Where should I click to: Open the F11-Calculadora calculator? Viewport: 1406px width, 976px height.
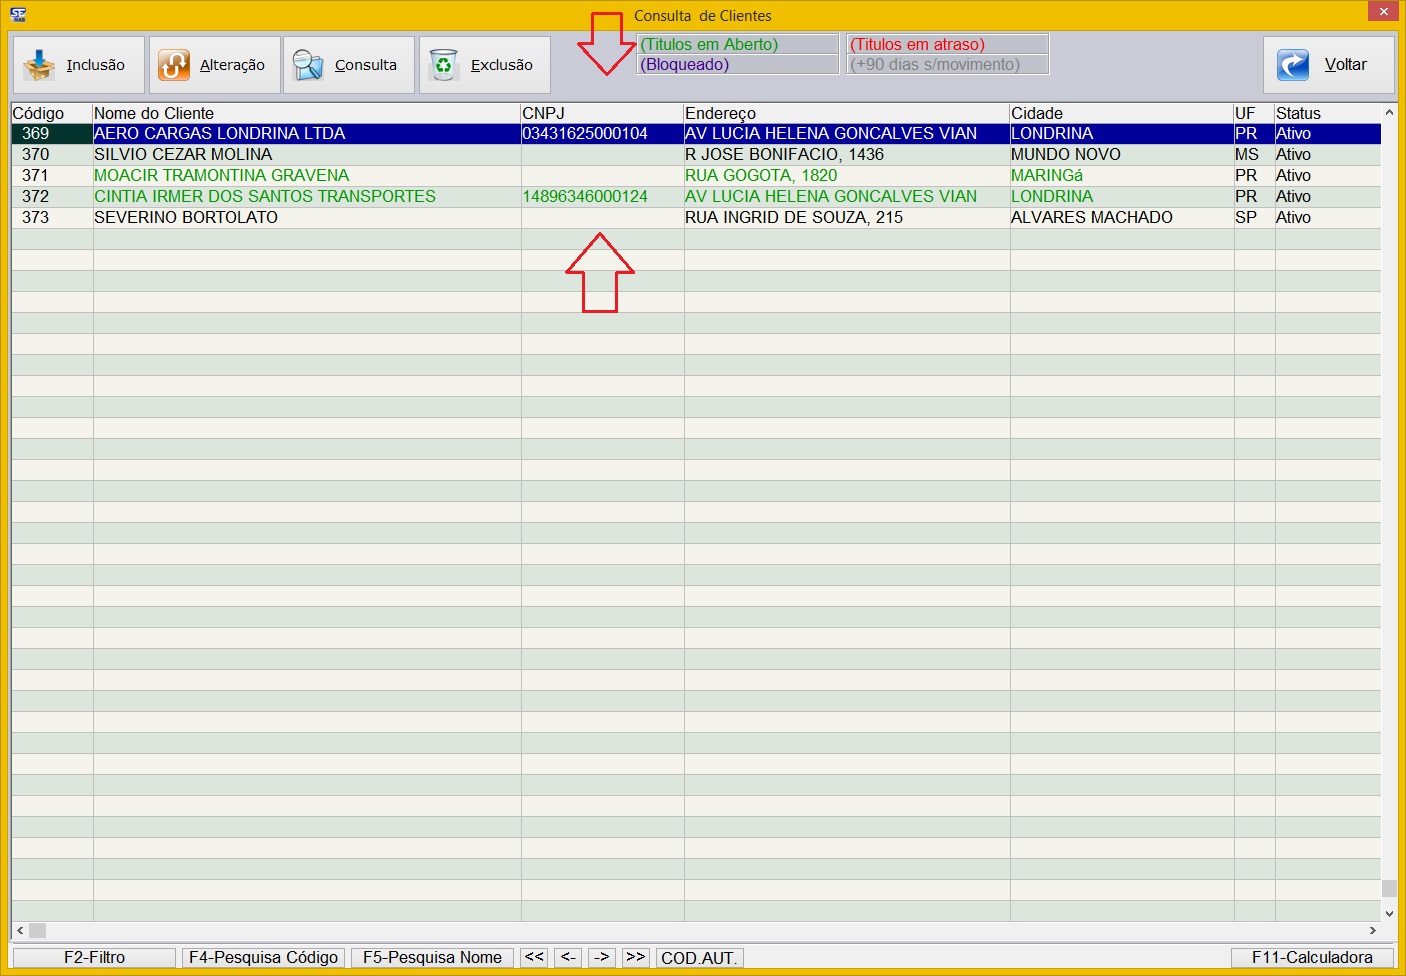point(1311,957)
